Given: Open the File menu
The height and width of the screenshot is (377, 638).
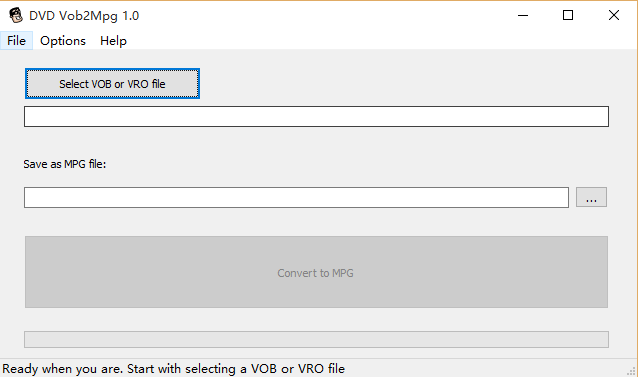Looking at the screenshot, I should 16,41.
